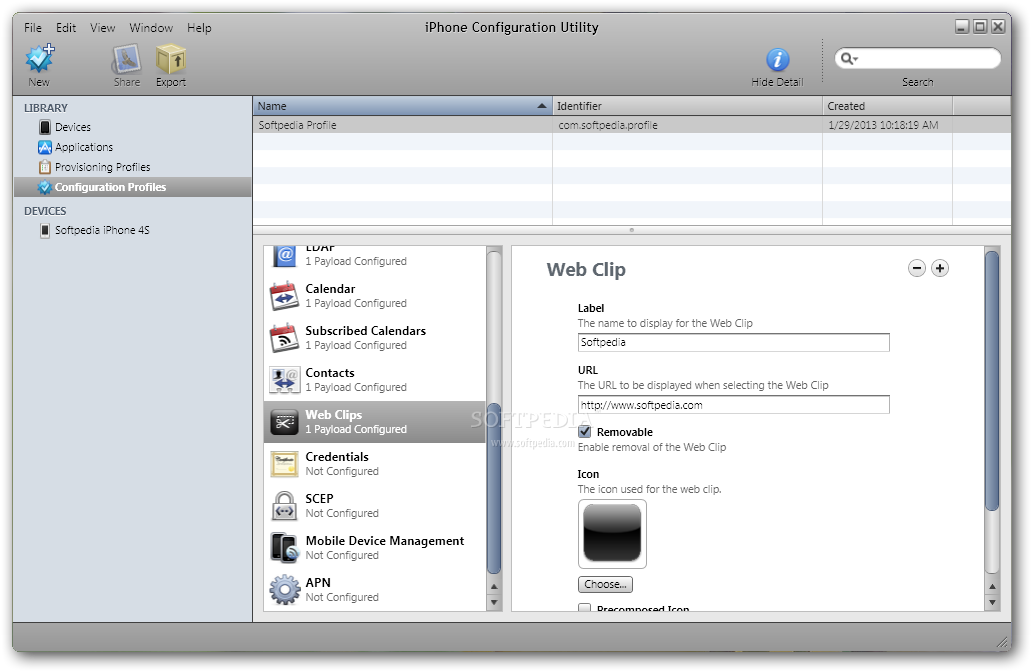Select the Web Clips payload entry
Screen dimensions: 1032x672
375,422
